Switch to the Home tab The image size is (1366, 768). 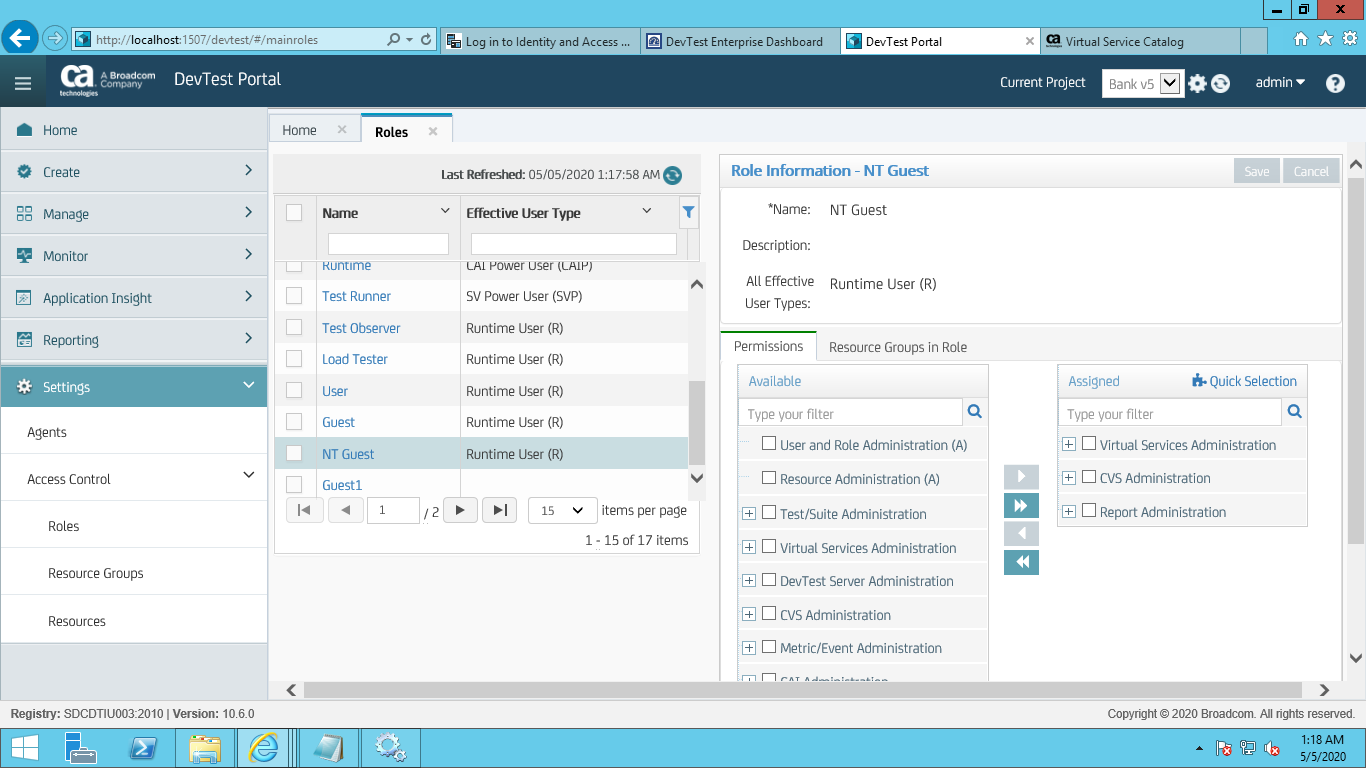pos(299,130)
